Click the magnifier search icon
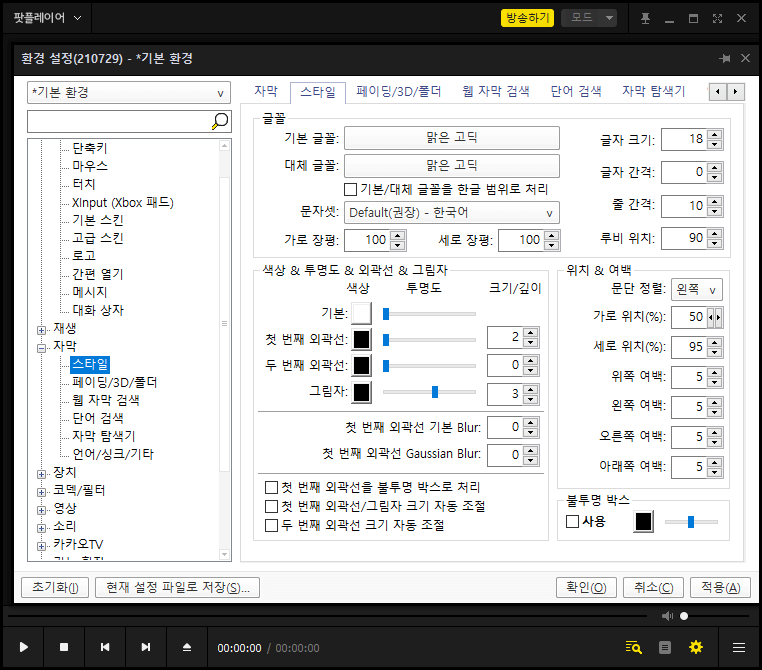762x670 pixels. (x=220, y=121)
